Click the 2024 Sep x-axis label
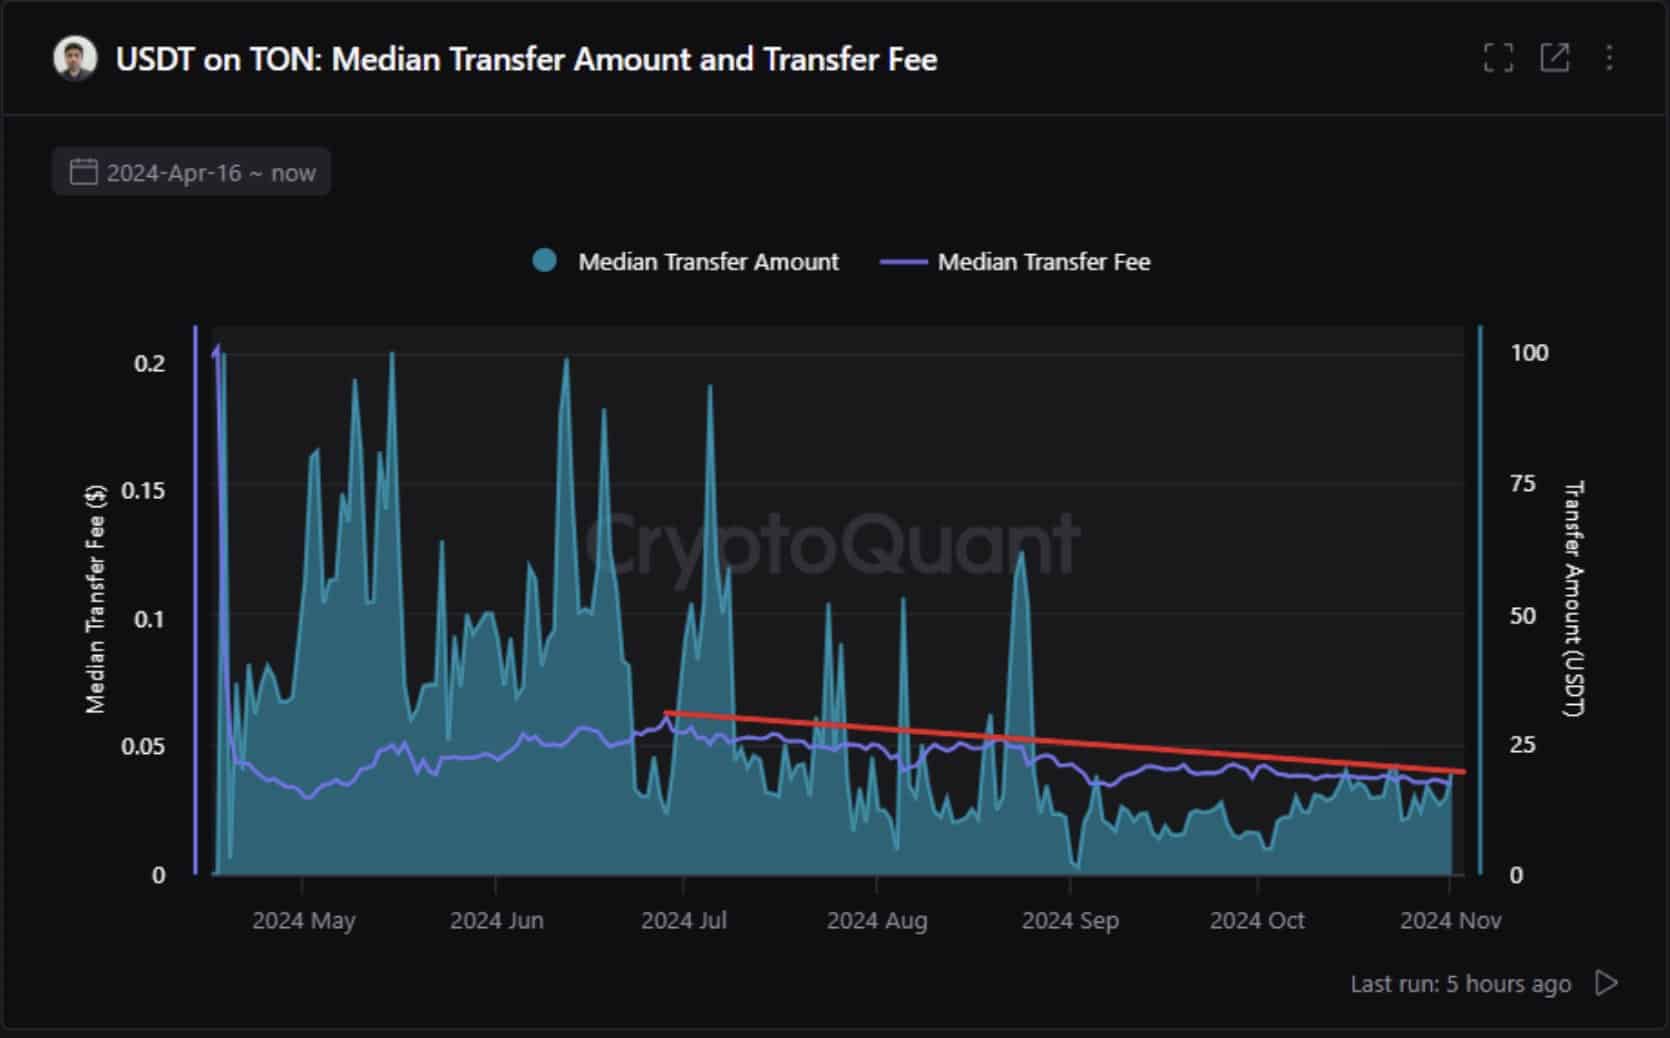The width and height of the screenshot is (1670, 1038). click(x=1069, y=920)
